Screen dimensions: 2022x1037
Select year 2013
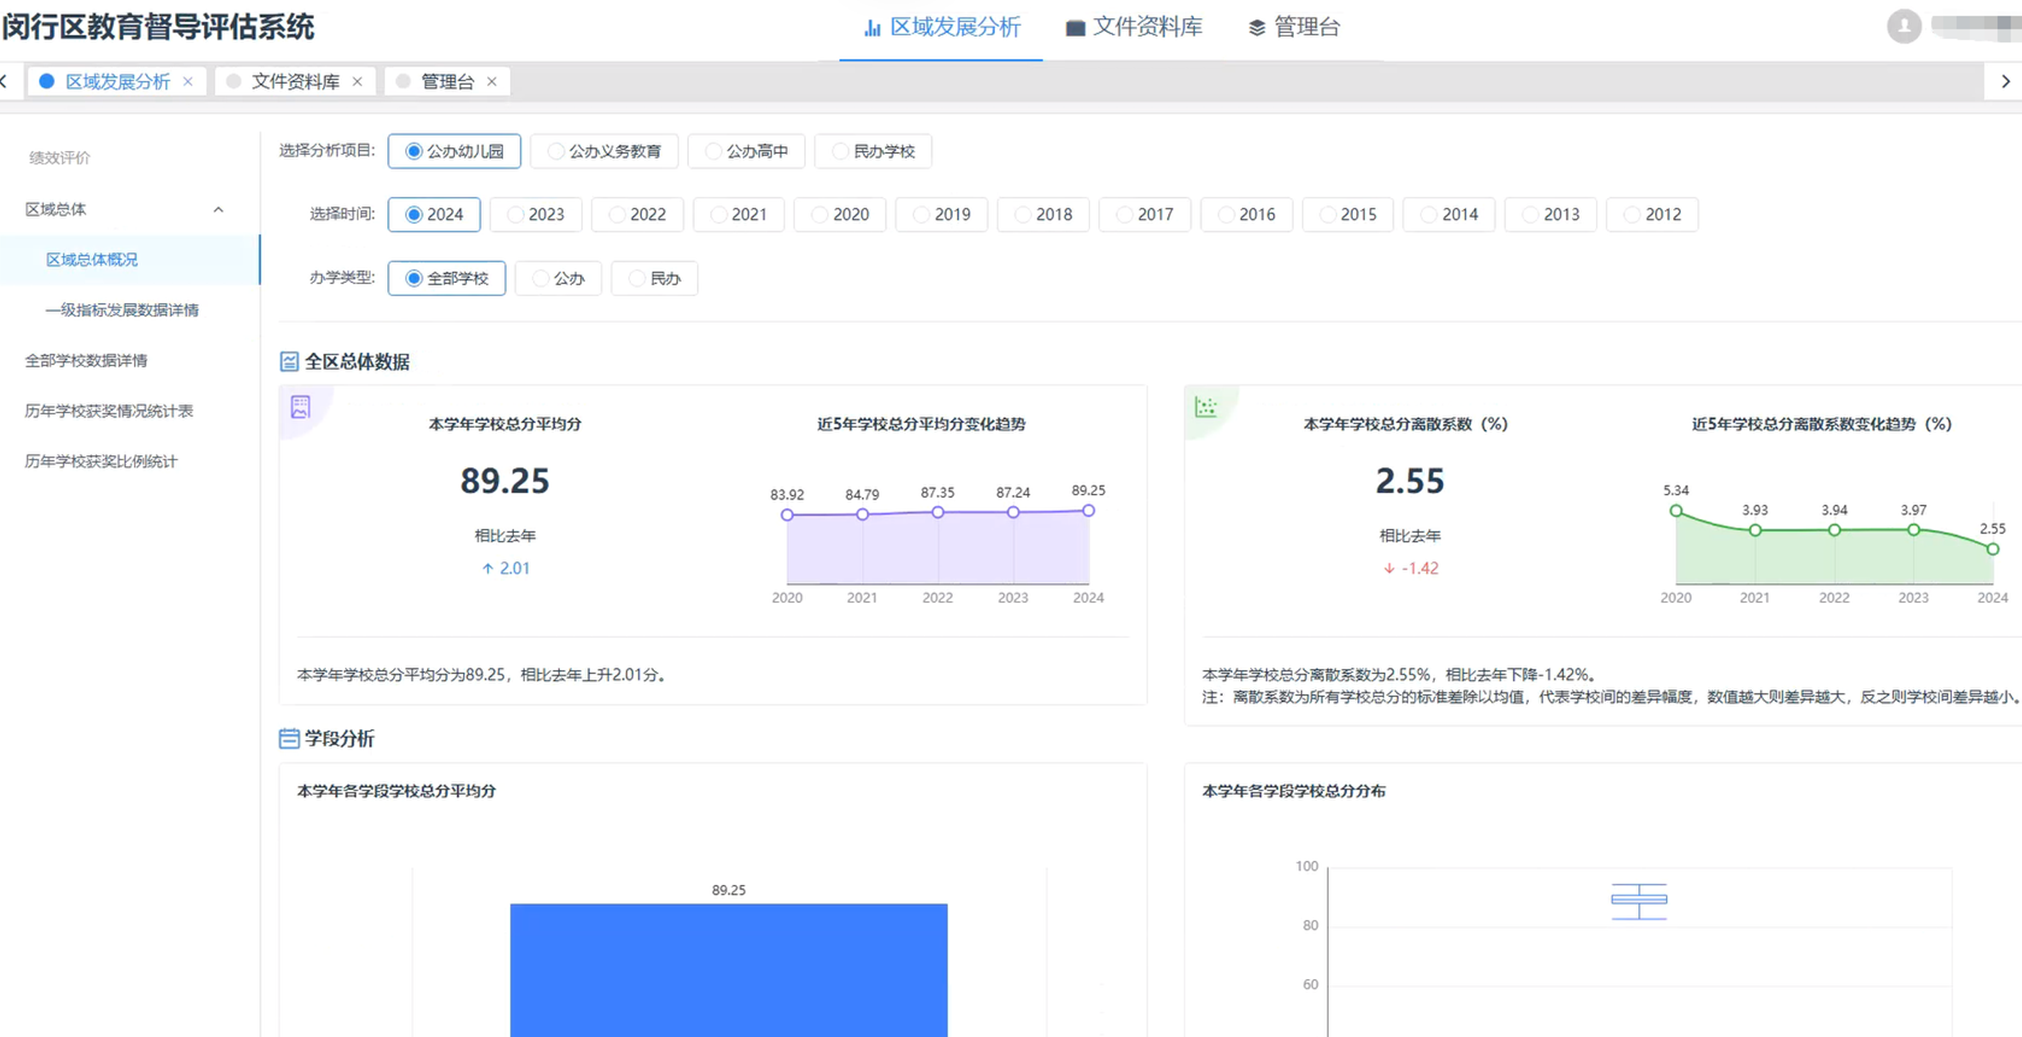coord(1550,215)
